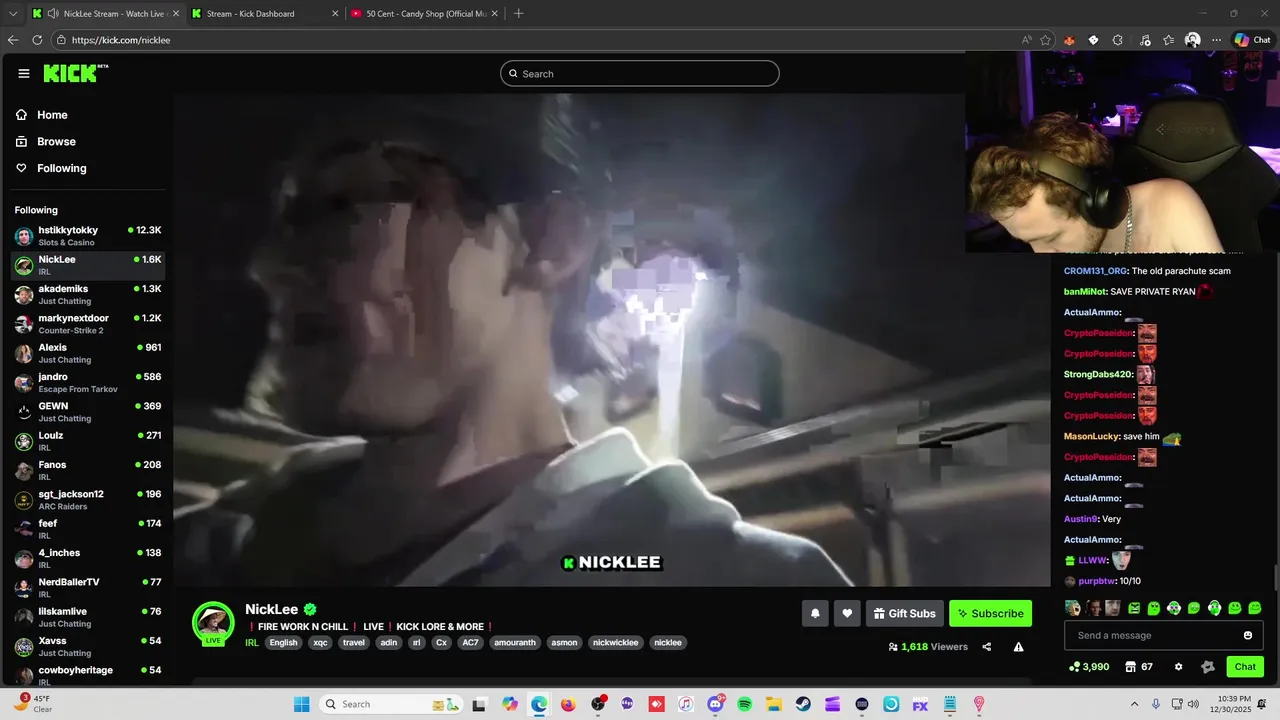
Task: Open the Windows Start menu
Action: coord(301,704)
